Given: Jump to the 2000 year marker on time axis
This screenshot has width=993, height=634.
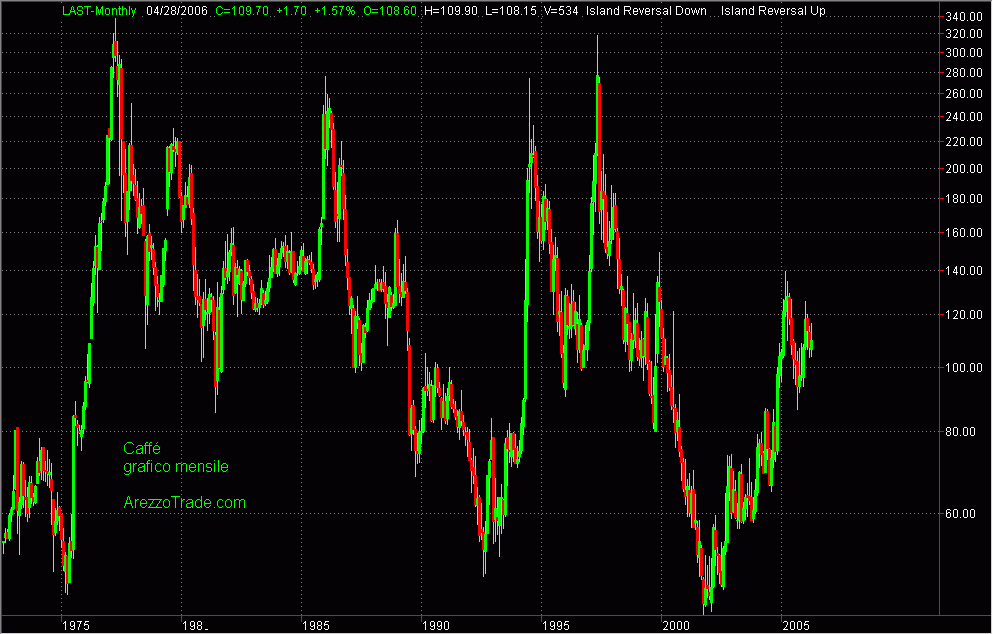Looking at the screenshot, I should (676, 625).
